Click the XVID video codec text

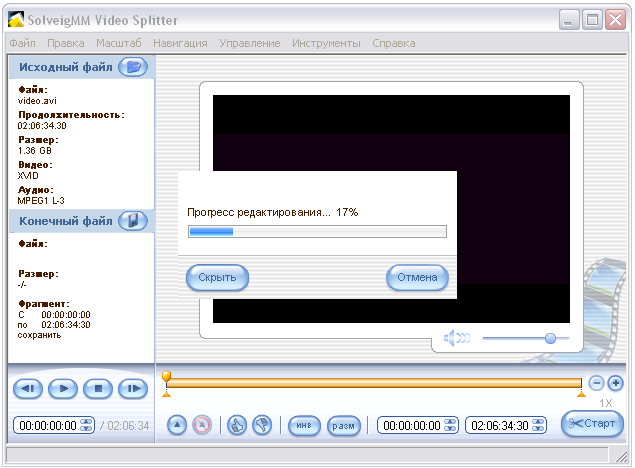point(28,176)
